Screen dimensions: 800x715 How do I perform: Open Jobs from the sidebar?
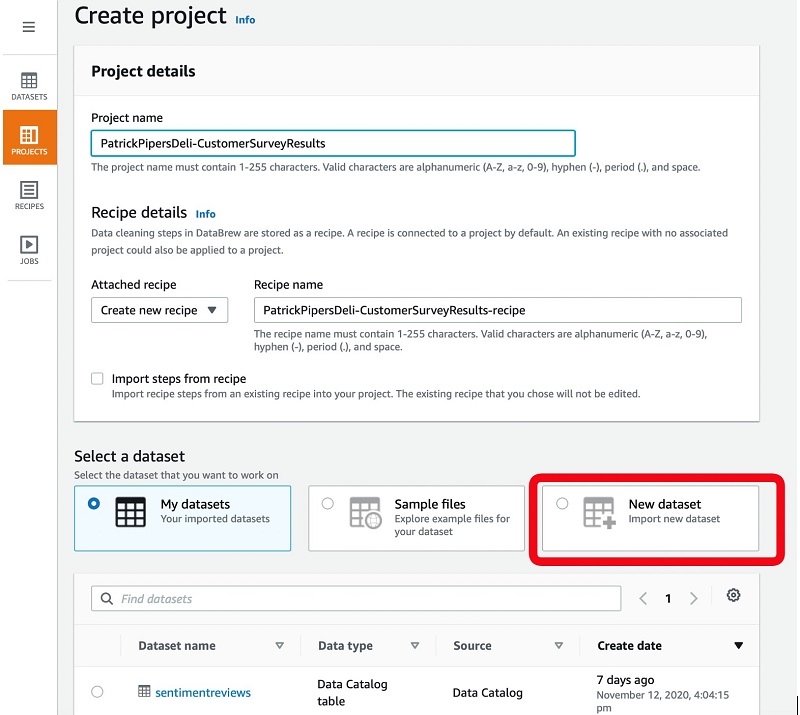[x=29, y=250]
